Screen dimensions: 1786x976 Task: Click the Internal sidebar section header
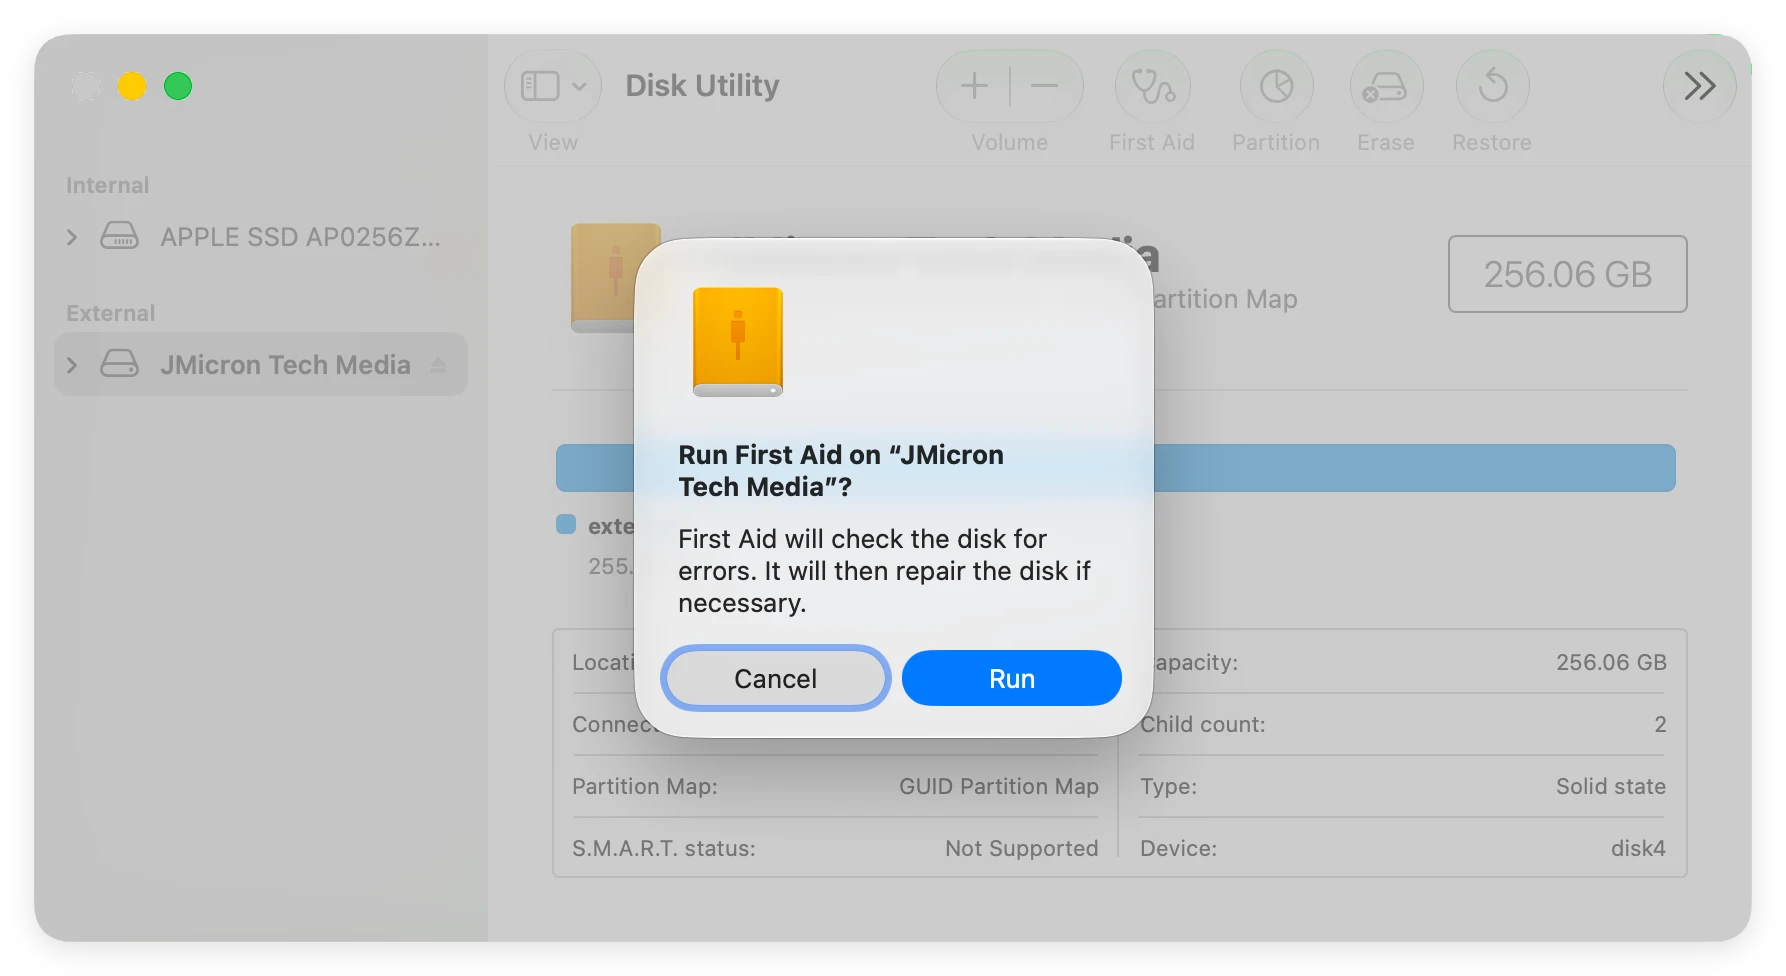pos(107,185)
